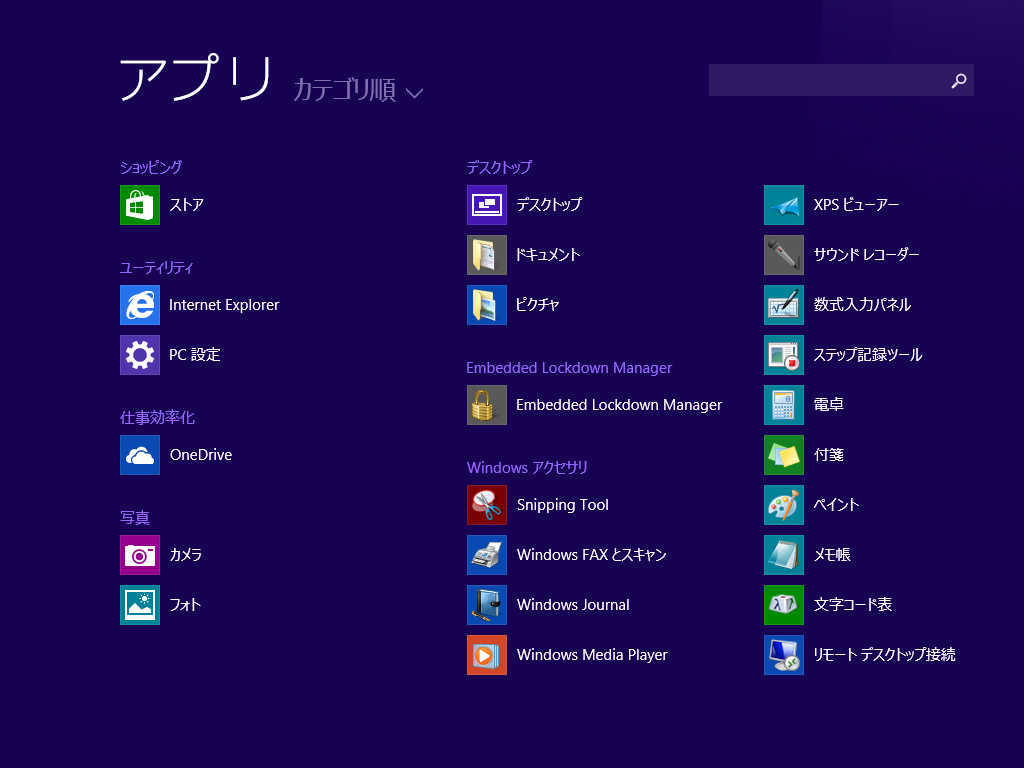Open the 数式入力パネル icon
Viewport: 1024px width, 768px height.
(784, 305)
